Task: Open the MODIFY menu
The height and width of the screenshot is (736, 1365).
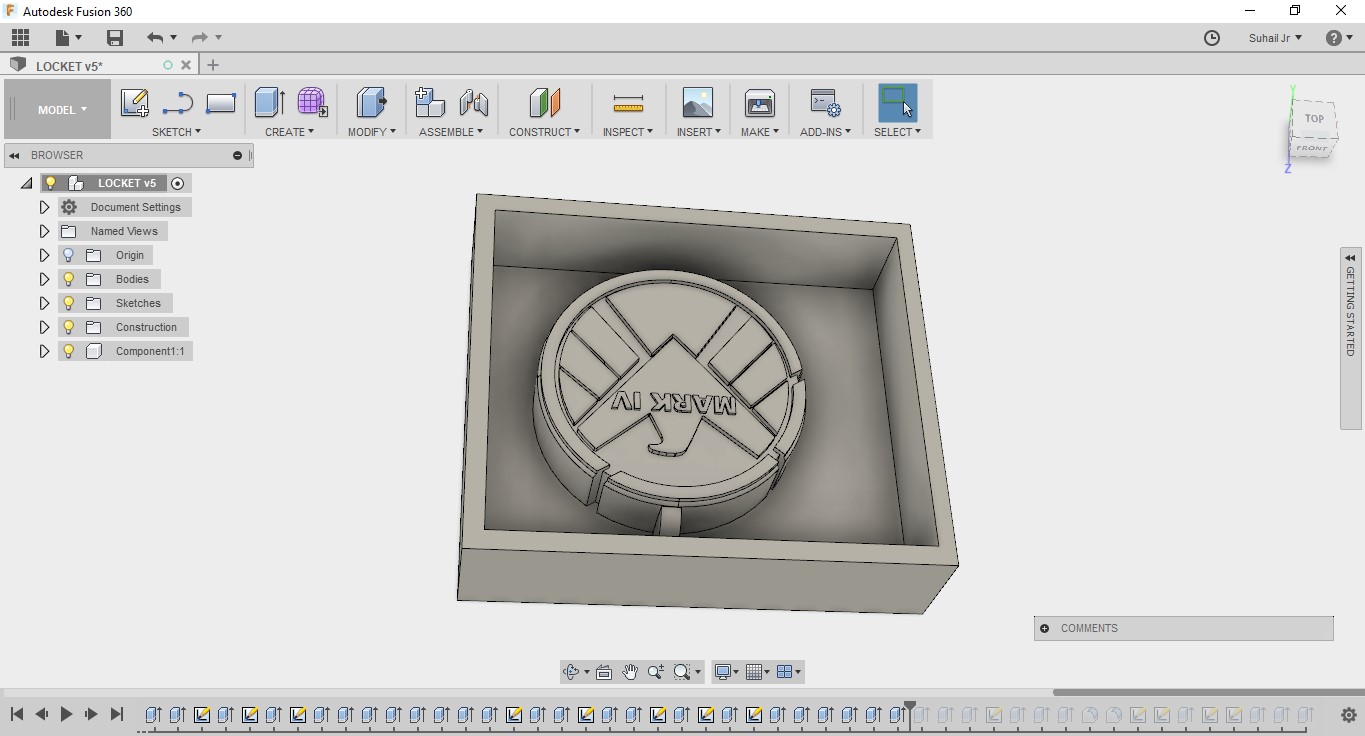Action: click(371, 132)
